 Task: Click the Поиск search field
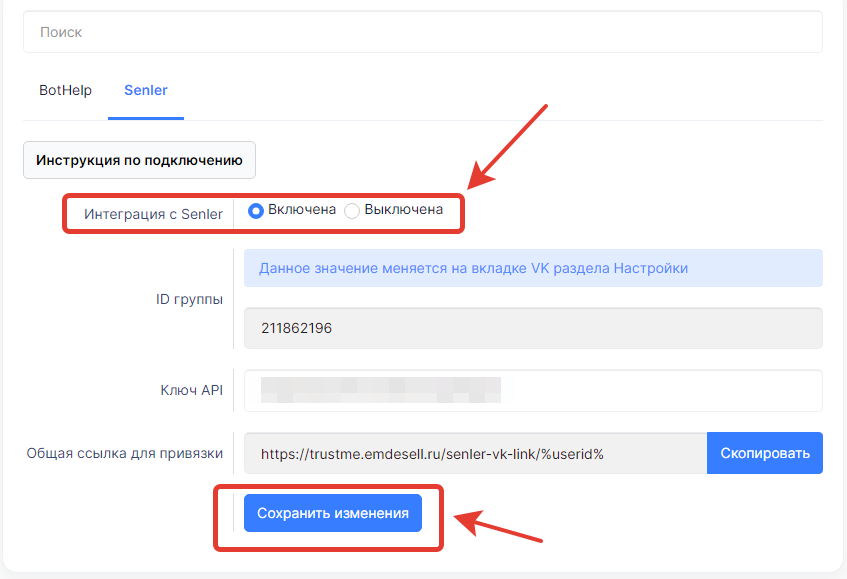point(422,32)
